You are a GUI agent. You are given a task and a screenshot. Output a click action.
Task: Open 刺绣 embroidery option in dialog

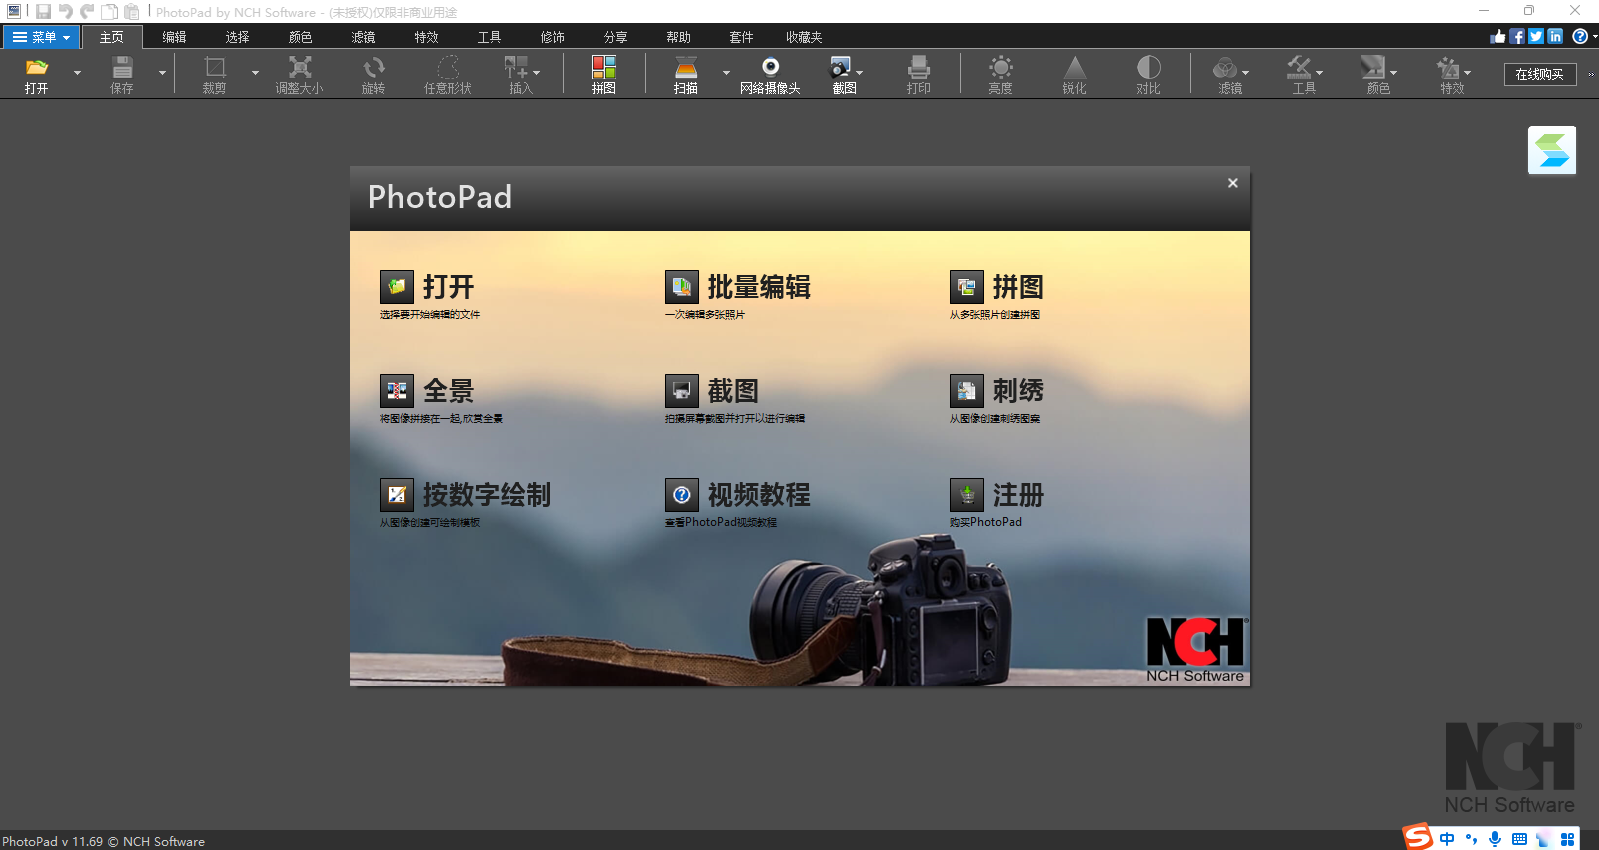pos(1017,391)
